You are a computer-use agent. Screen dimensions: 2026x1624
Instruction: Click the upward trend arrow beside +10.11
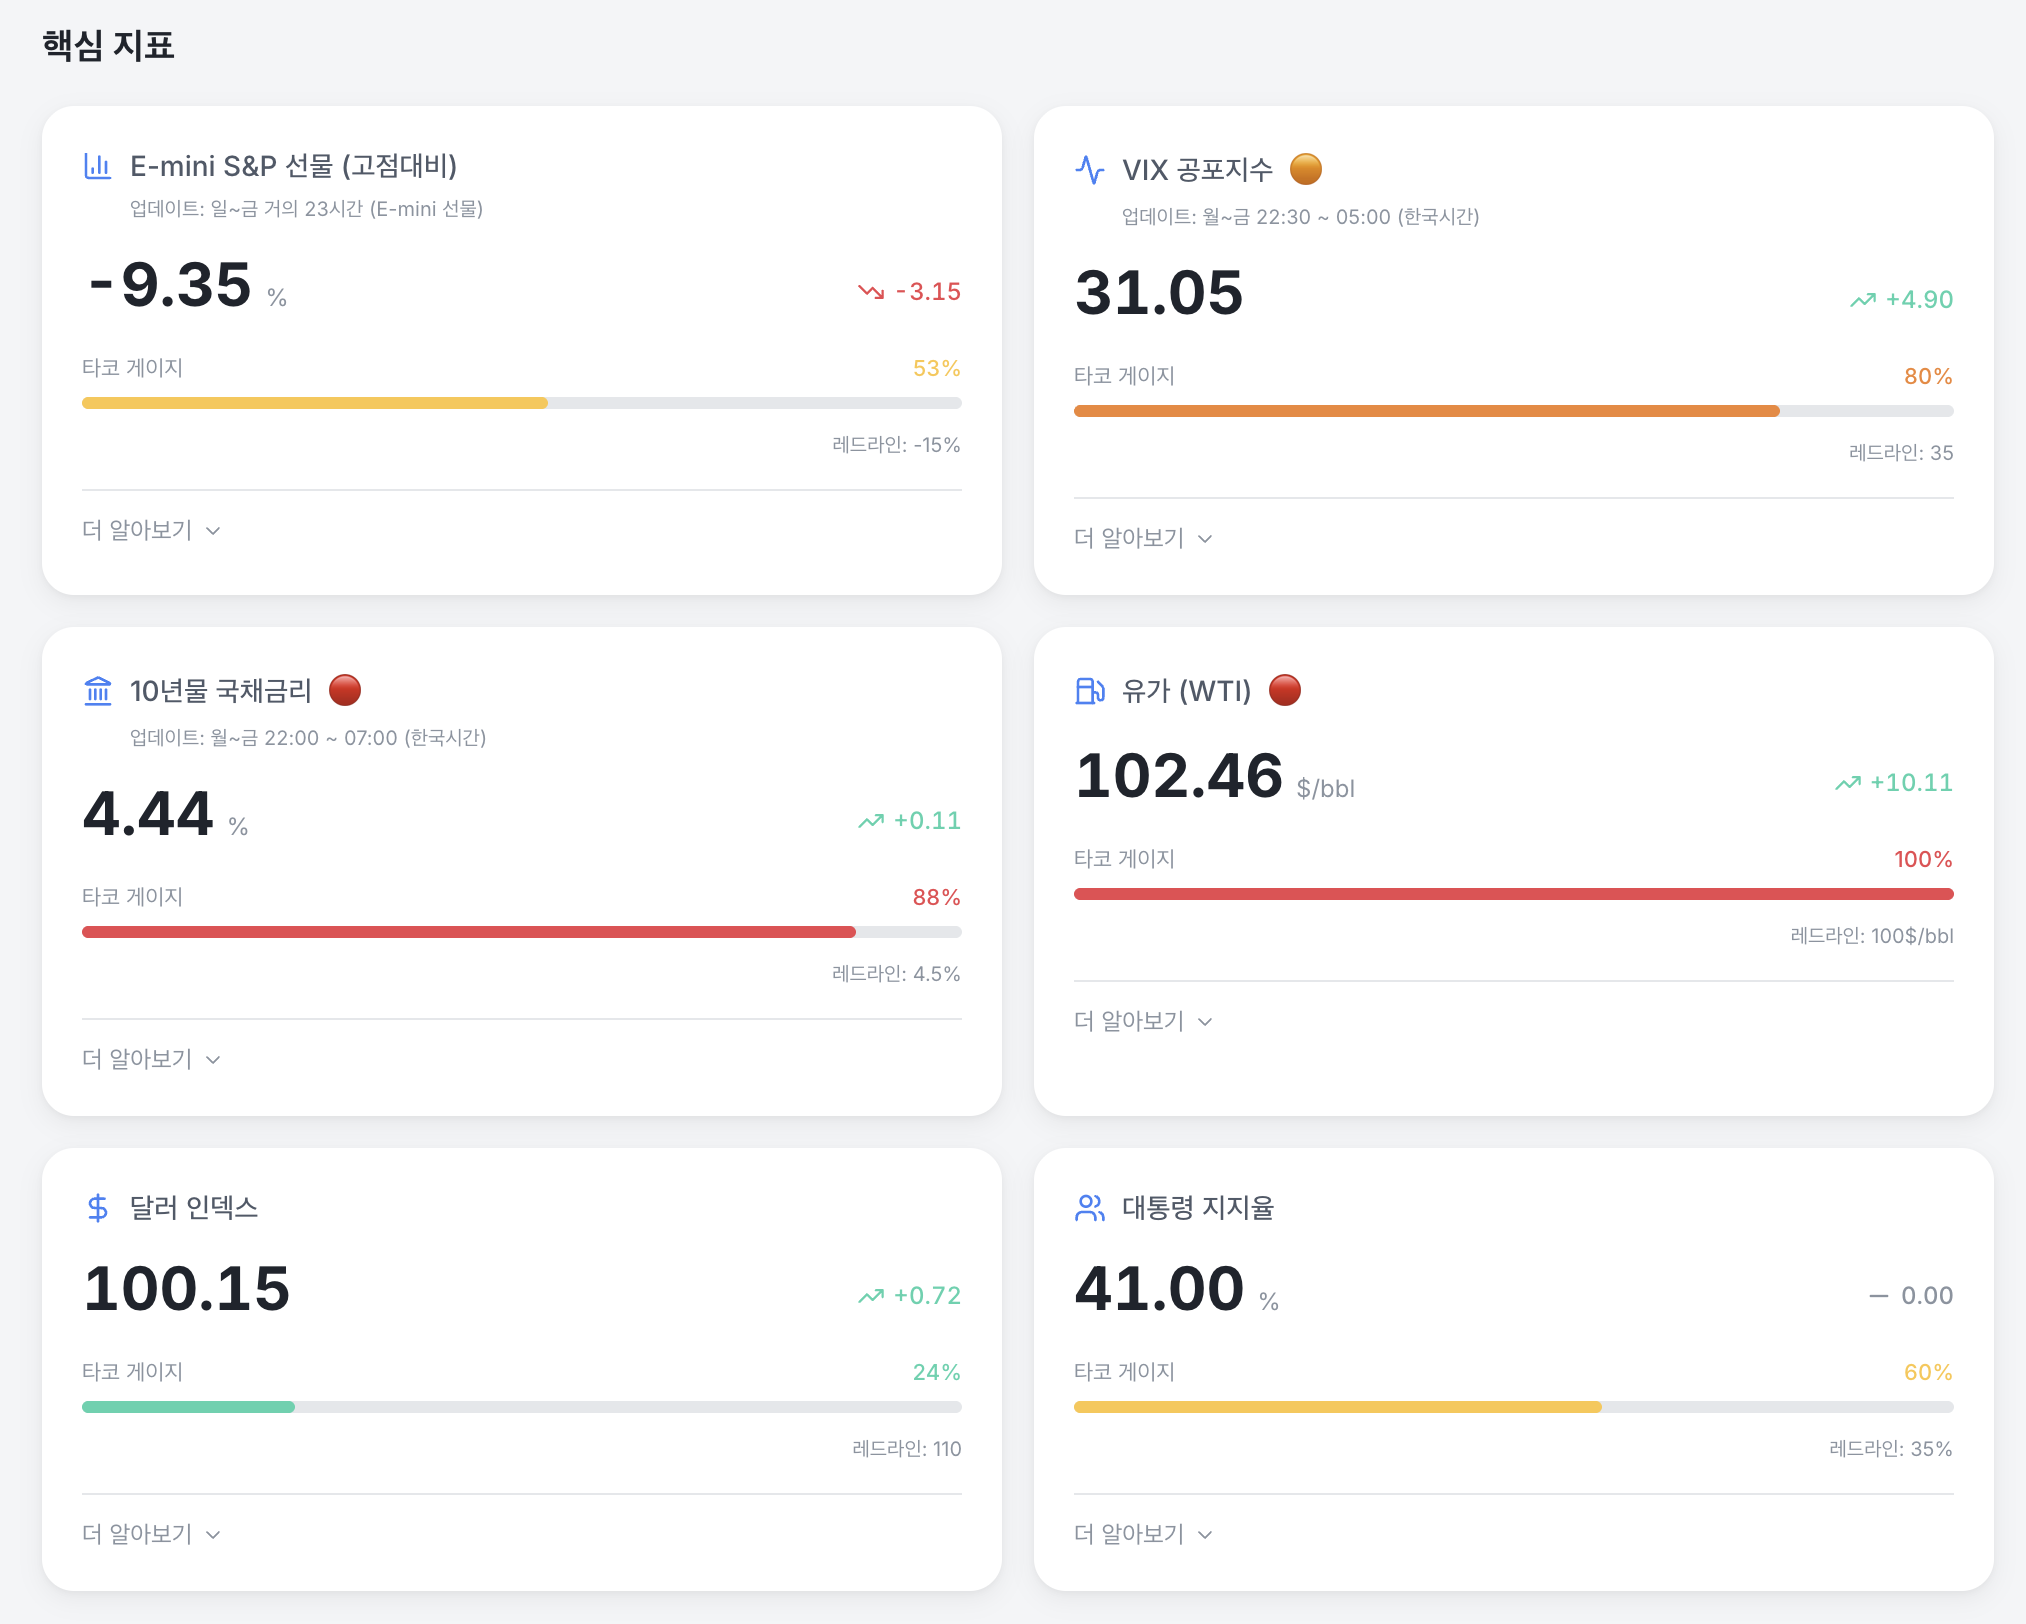pos(1847,783)
